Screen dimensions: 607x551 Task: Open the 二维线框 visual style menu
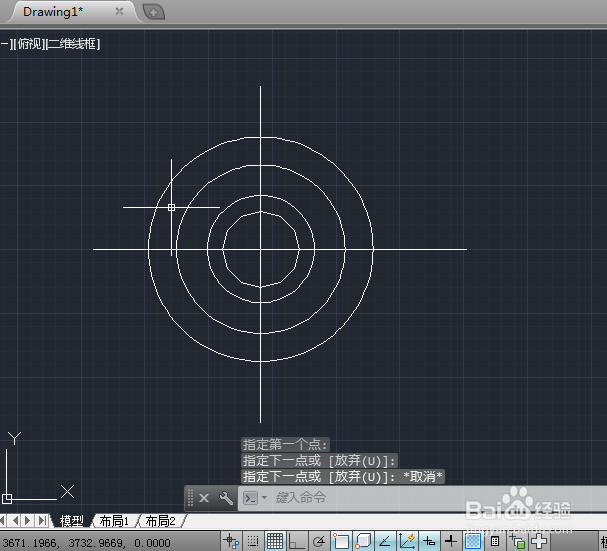click(73, 44)
